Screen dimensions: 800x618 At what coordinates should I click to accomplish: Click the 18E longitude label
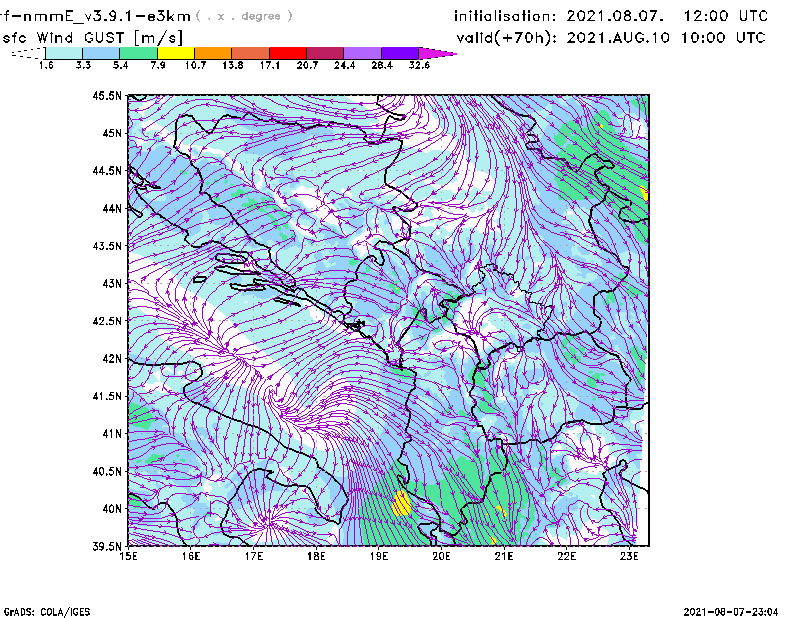316,556
